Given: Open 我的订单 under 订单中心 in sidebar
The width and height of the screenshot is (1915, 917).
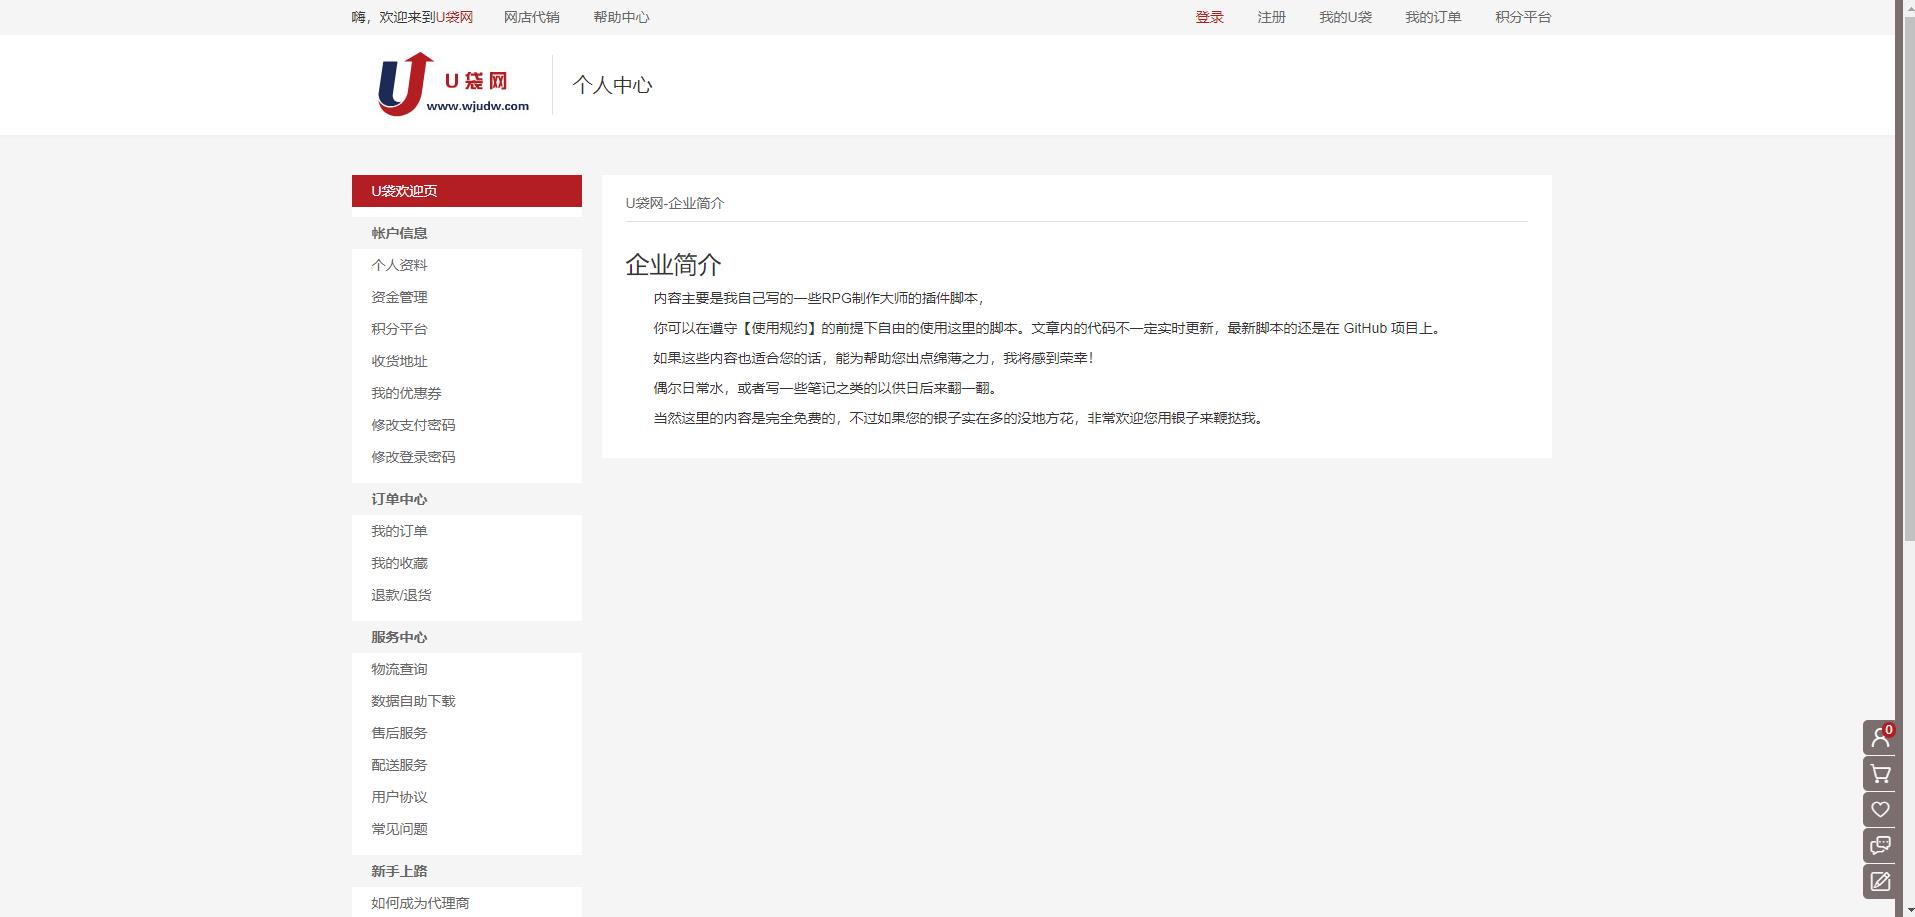Looking at the screenshot, I should (x=399, y=531).
